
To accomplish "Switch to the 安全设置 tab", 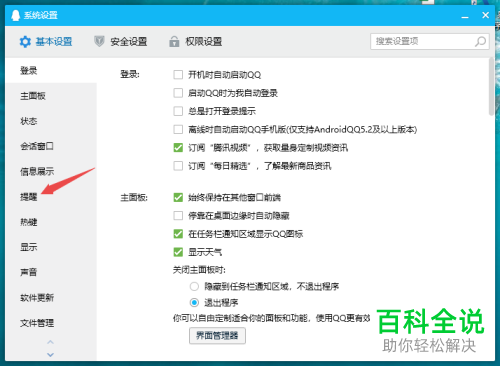I will [x=120, y=42].
